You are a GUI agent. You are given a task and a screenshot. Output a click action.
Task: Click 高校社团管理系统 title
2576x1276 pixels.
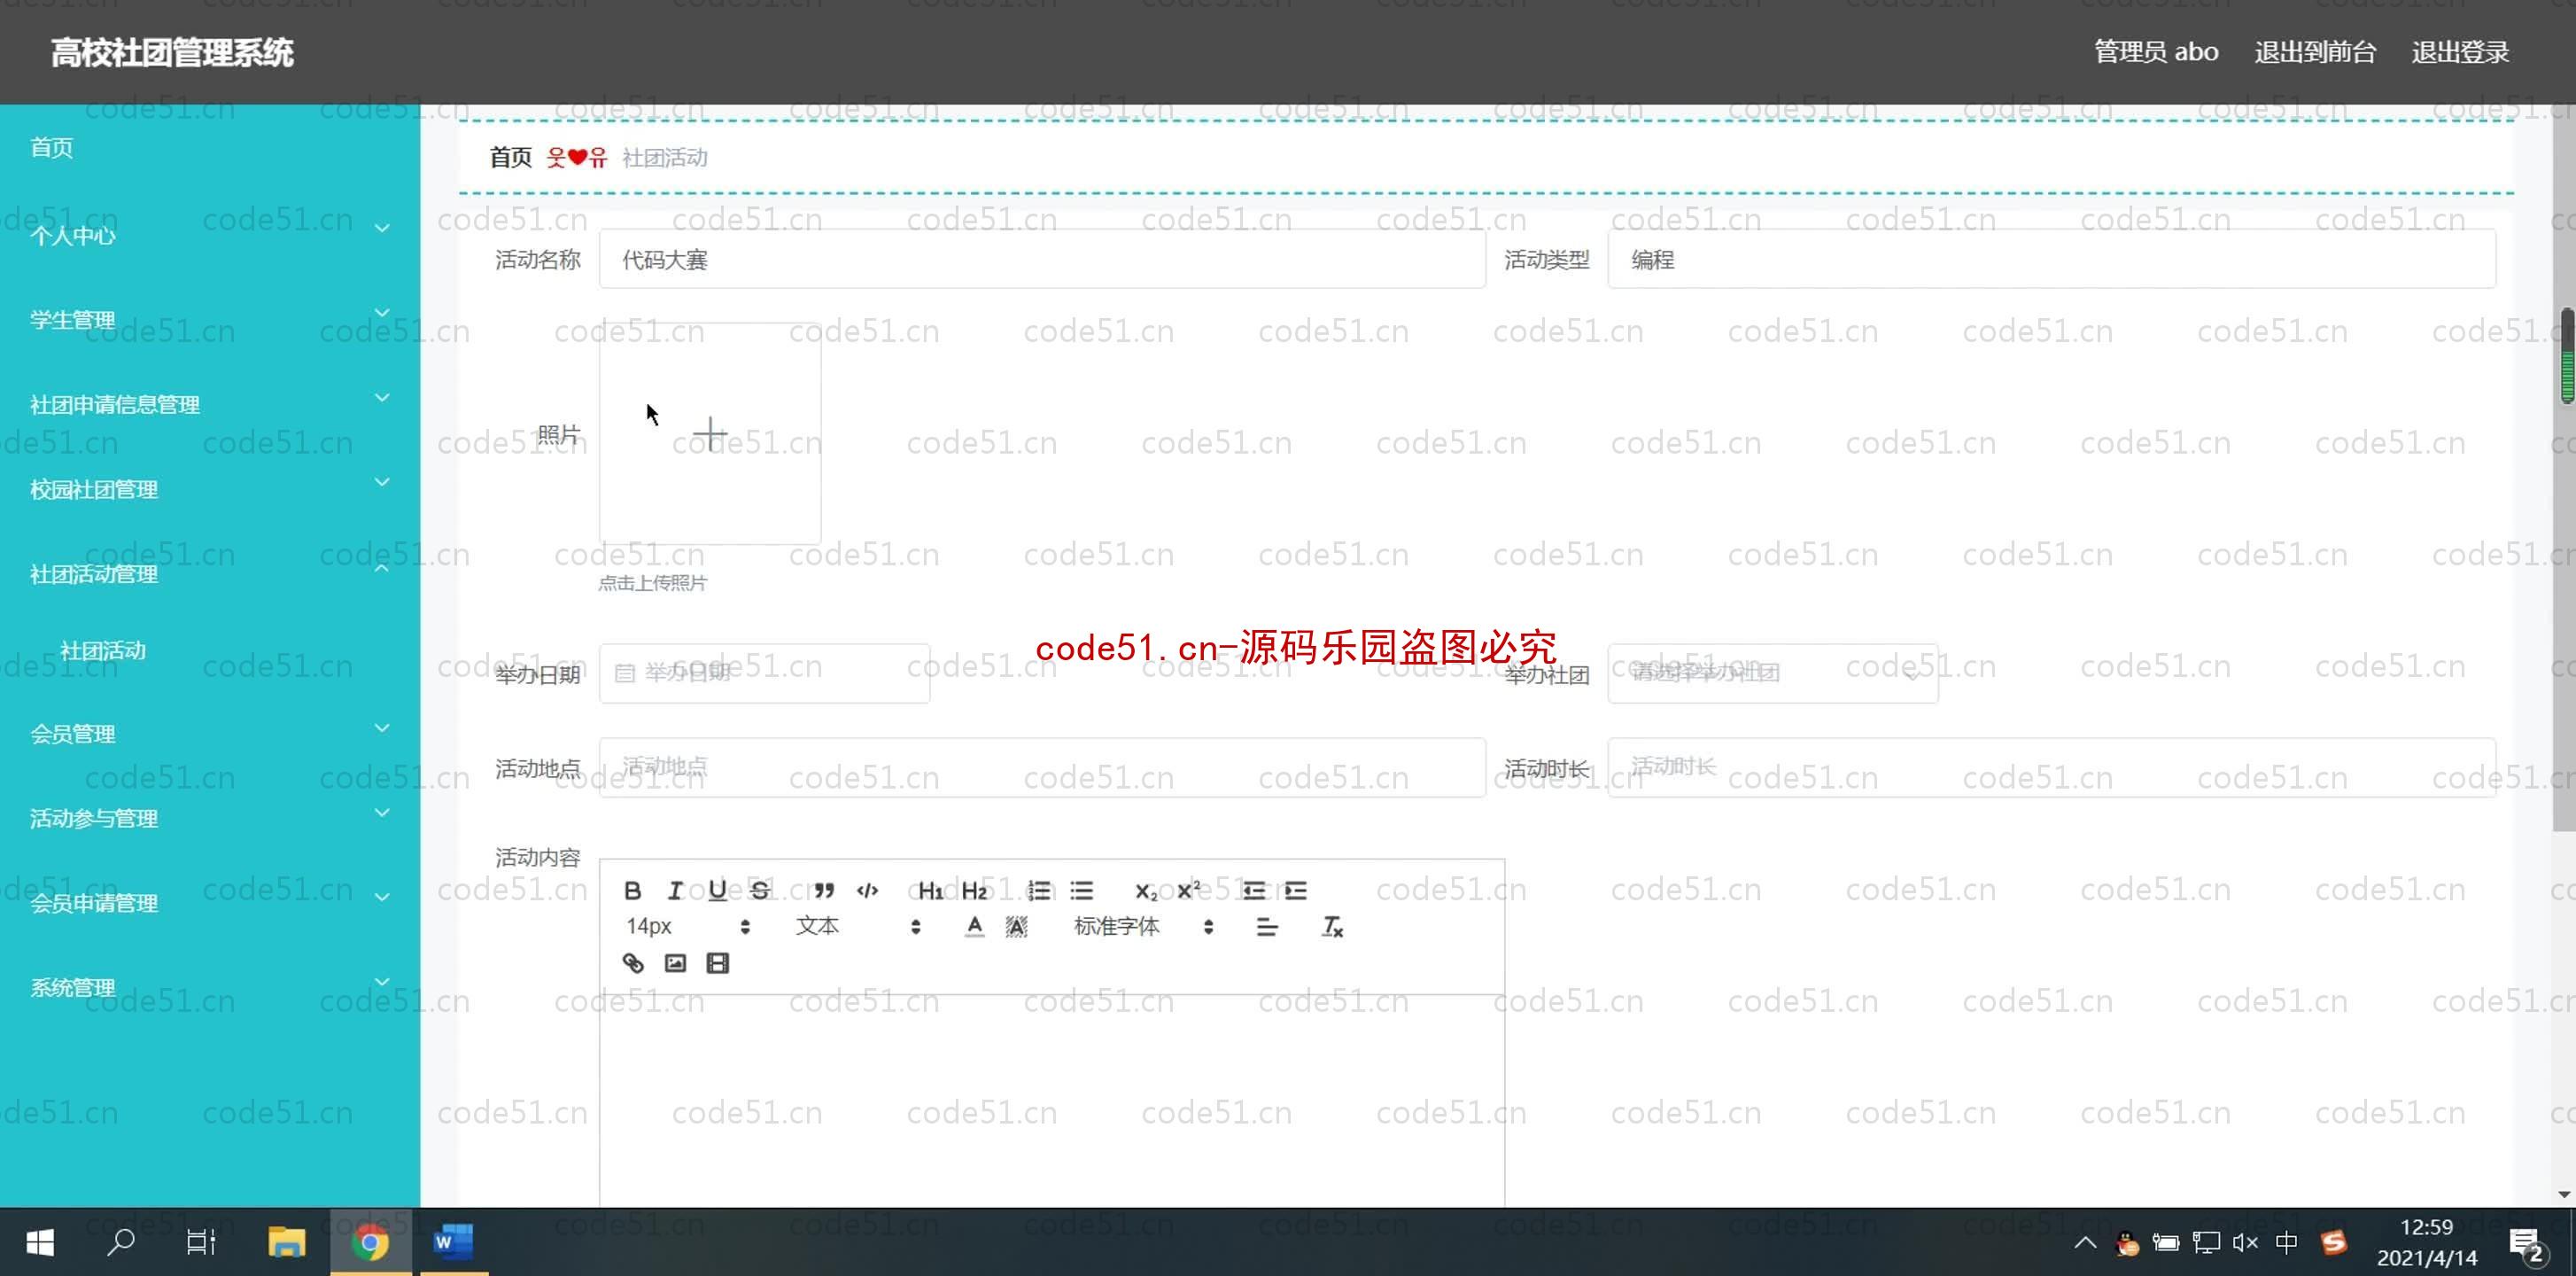(172, 52)
